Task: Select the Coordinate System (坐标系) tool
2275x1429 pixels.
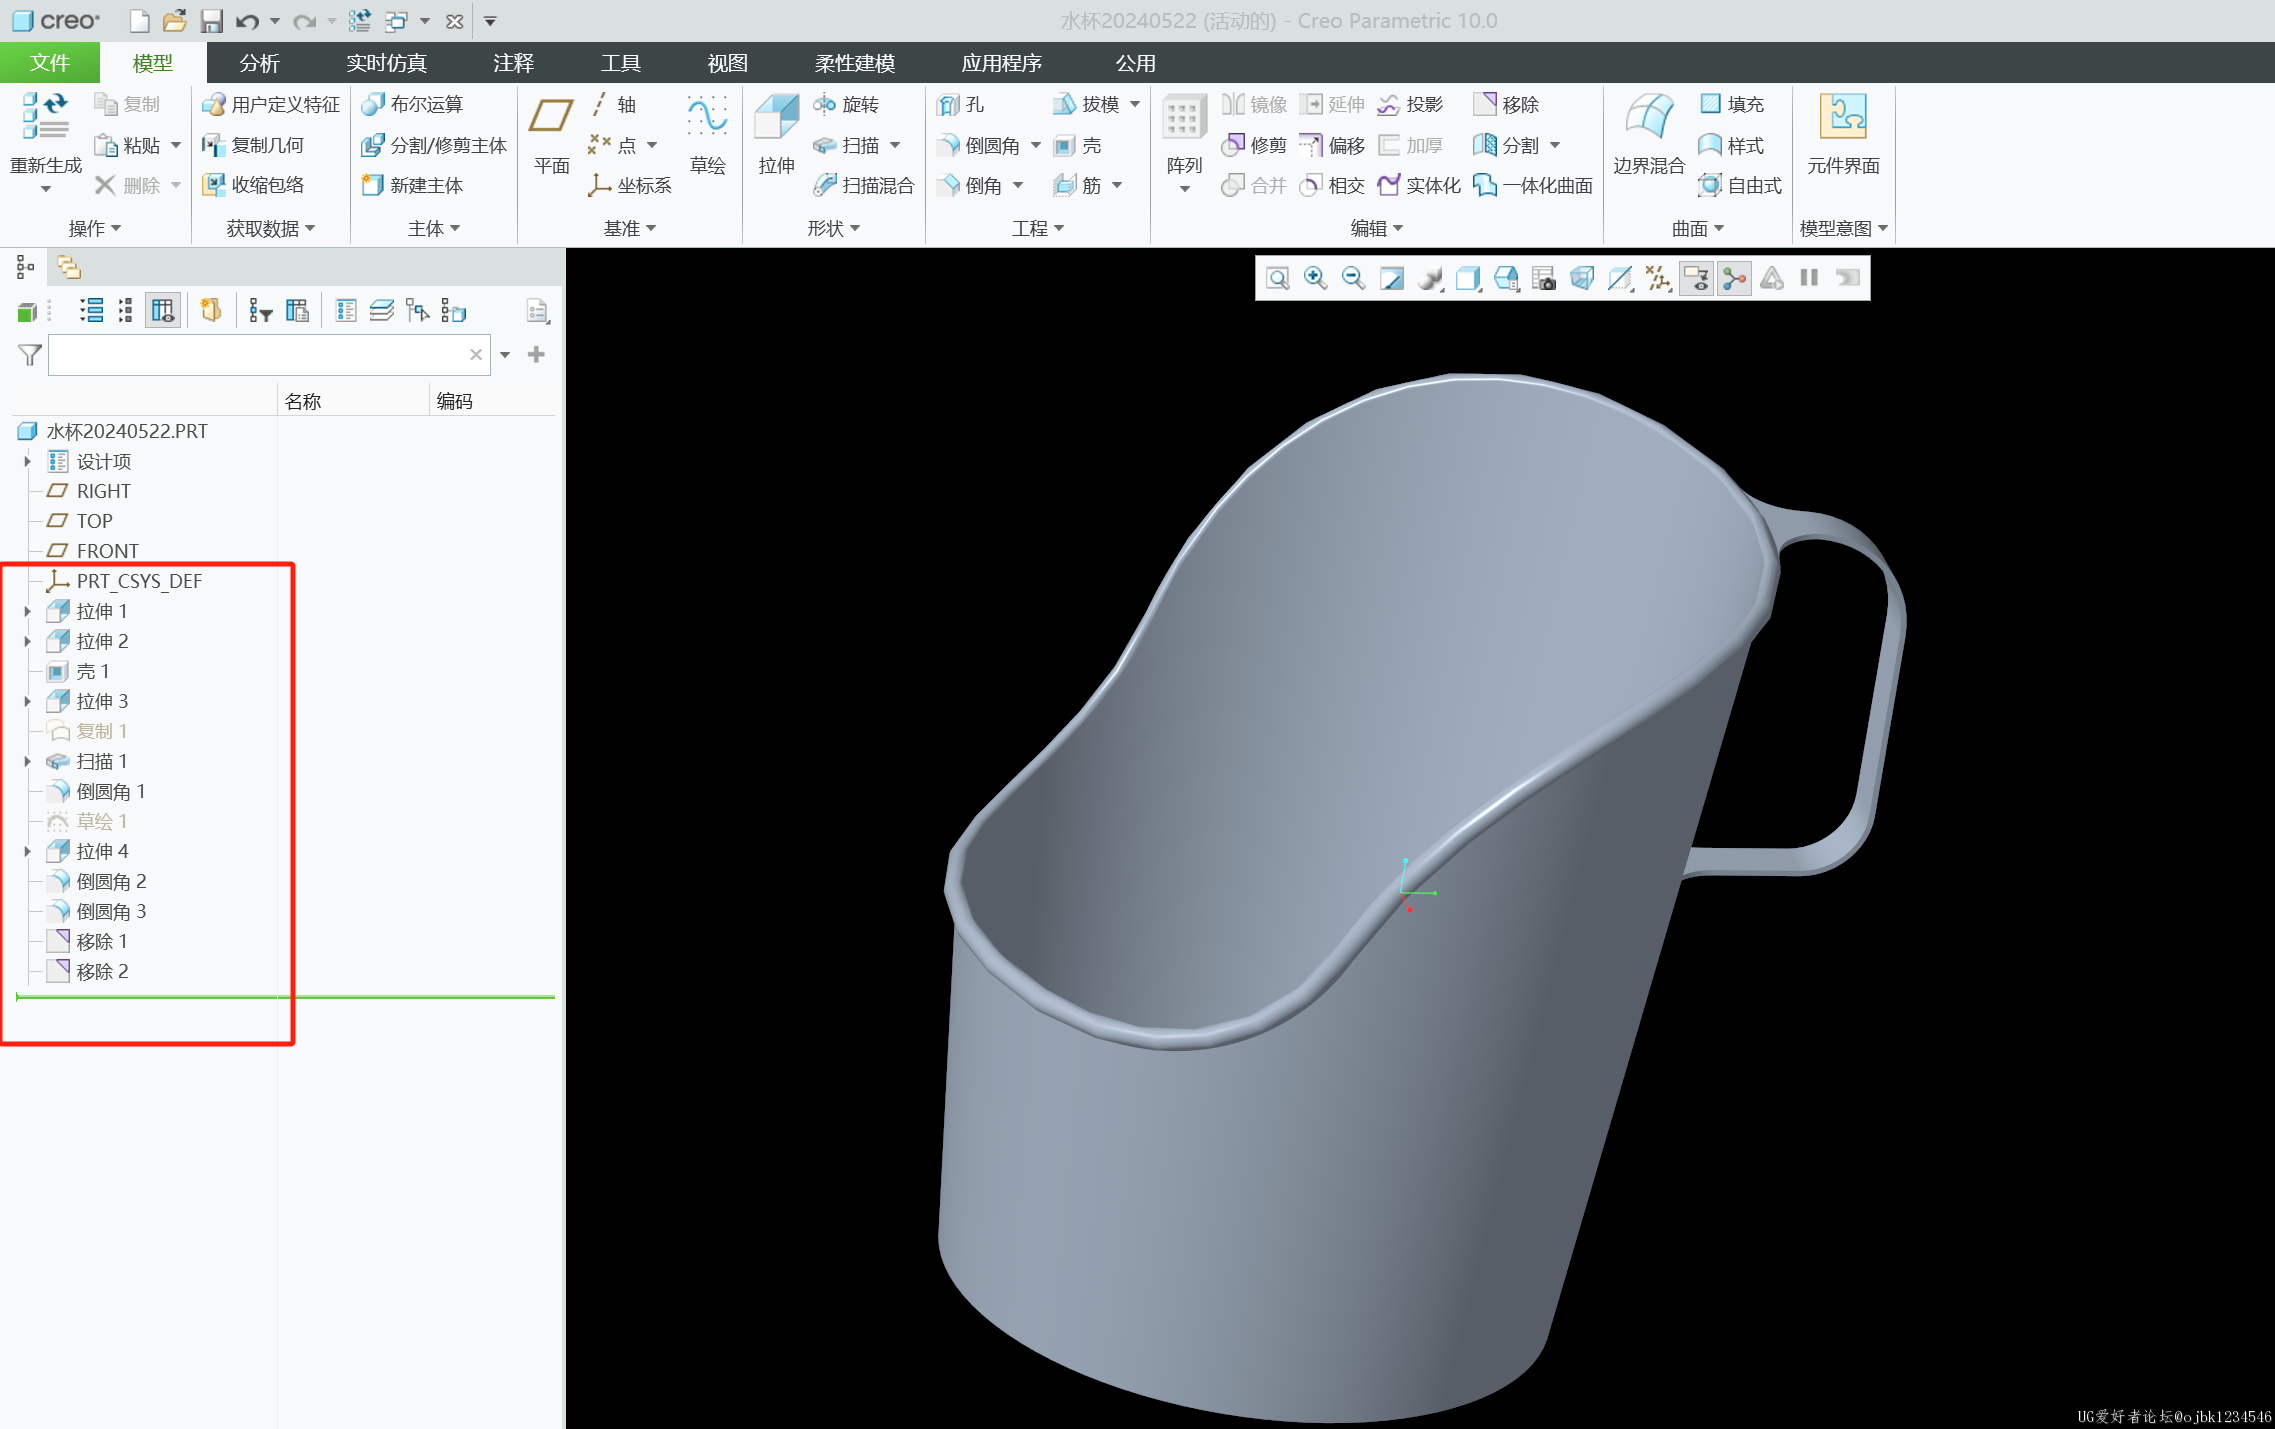Action: [x=630, y=186]
